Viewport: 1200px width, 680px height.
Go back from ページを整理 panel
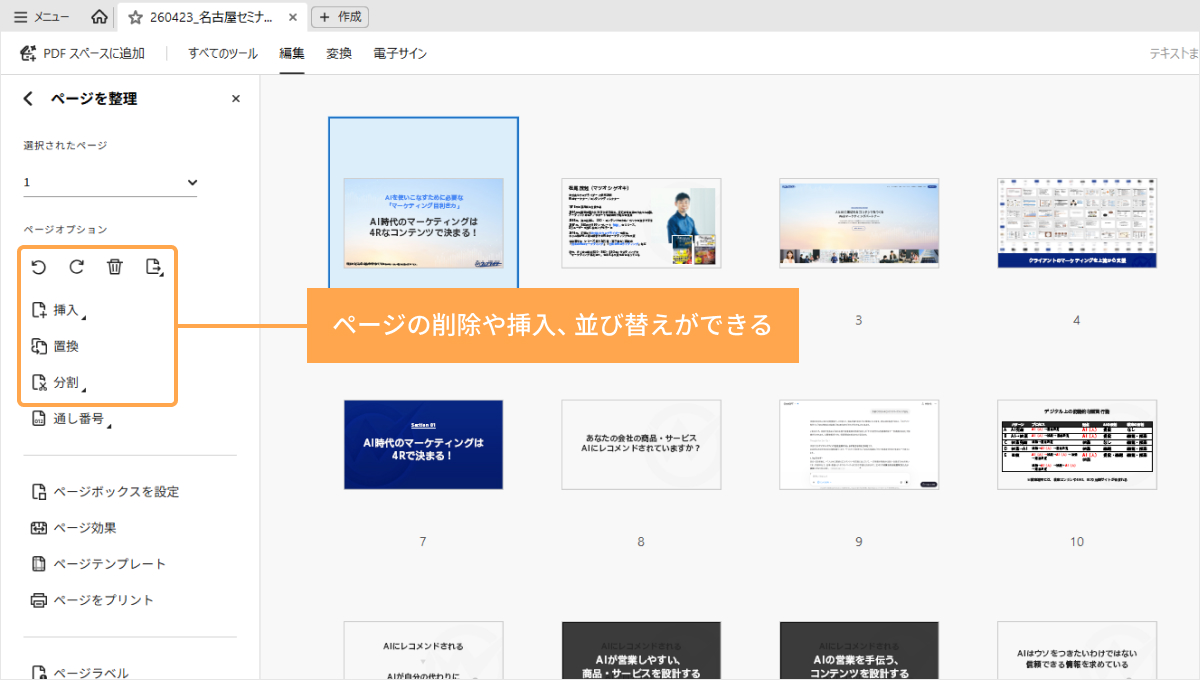tap(28, 98)
